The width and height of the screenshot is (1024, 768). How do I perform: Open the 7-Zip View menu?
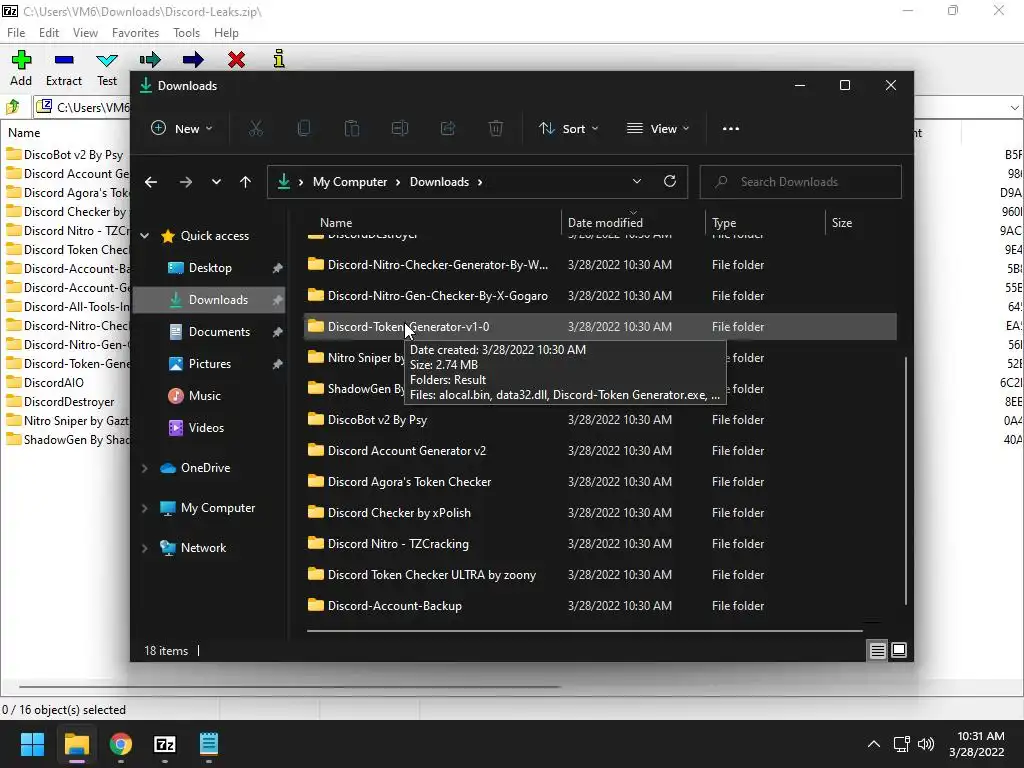[x=85, y=33]
